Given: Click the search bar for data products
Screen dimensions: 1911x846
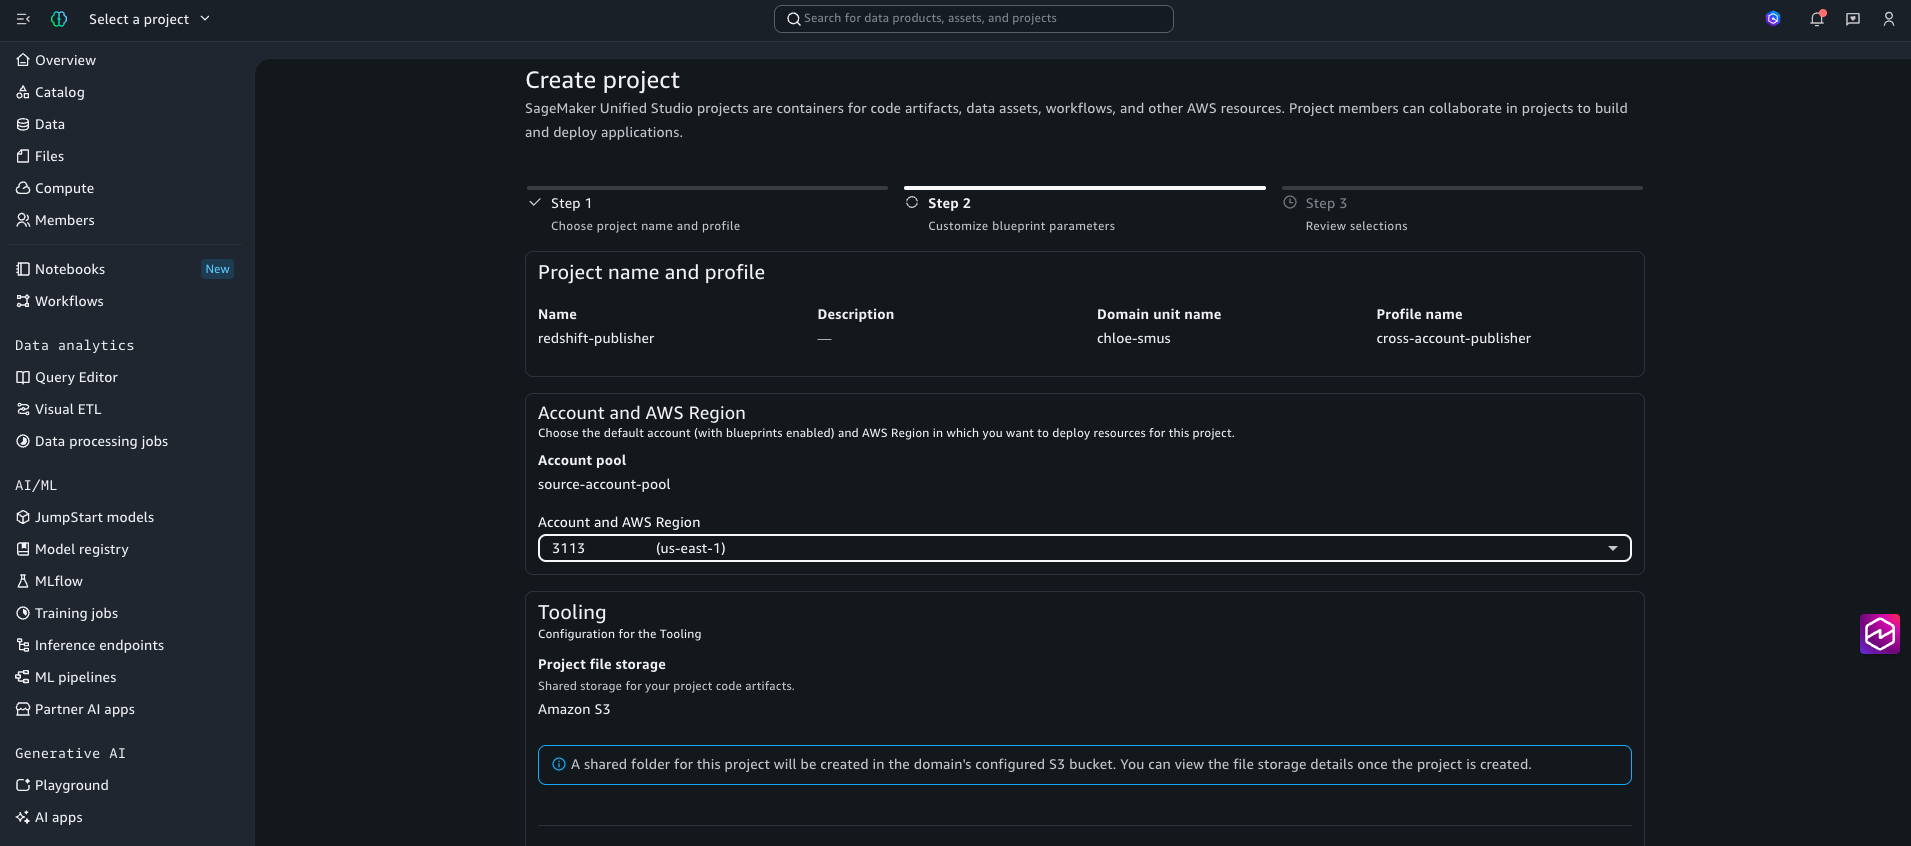Looking at the screenshot, I should (973, 19).
